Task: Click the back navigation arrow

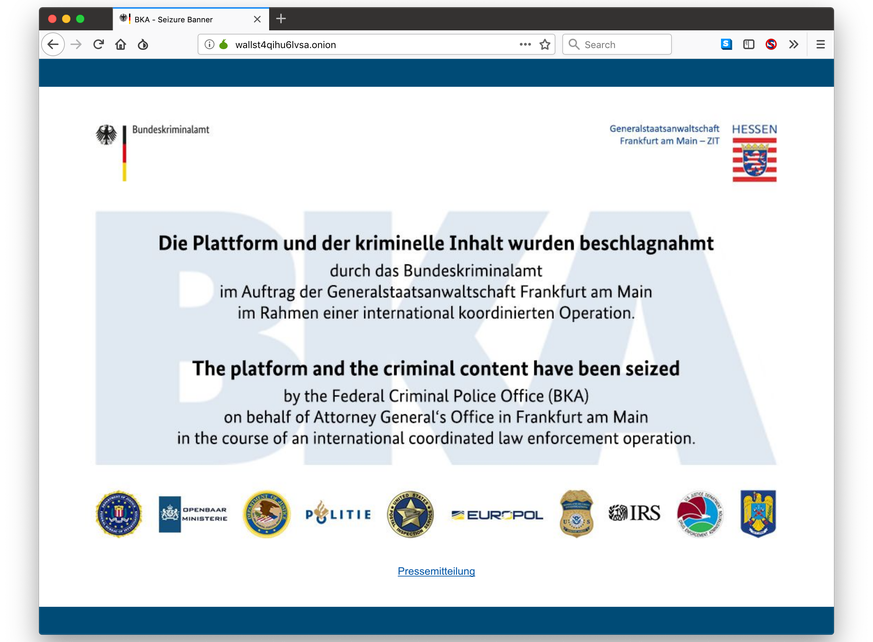Action: point(53,44)
